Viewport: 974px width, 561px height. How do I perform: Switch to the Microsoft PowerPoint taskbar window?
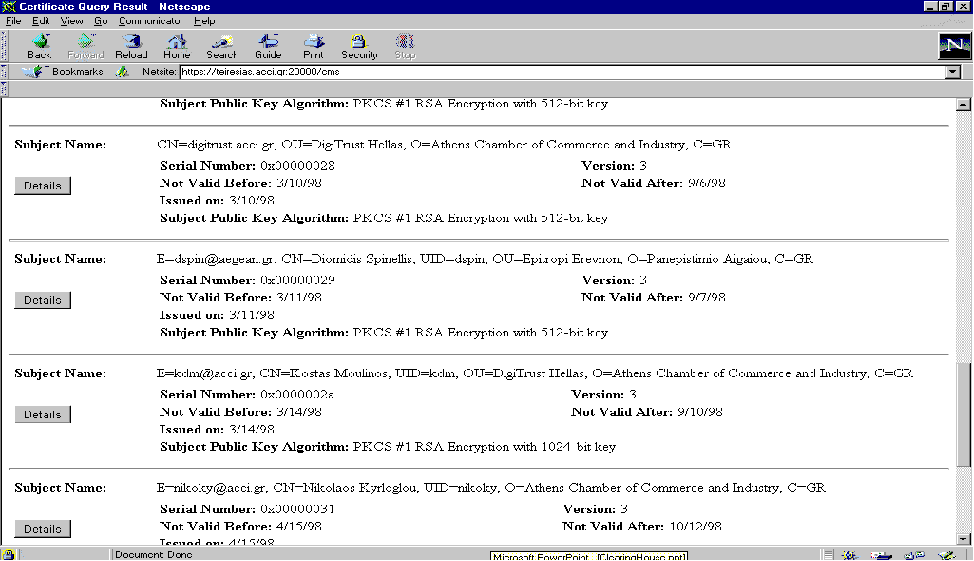588,555
